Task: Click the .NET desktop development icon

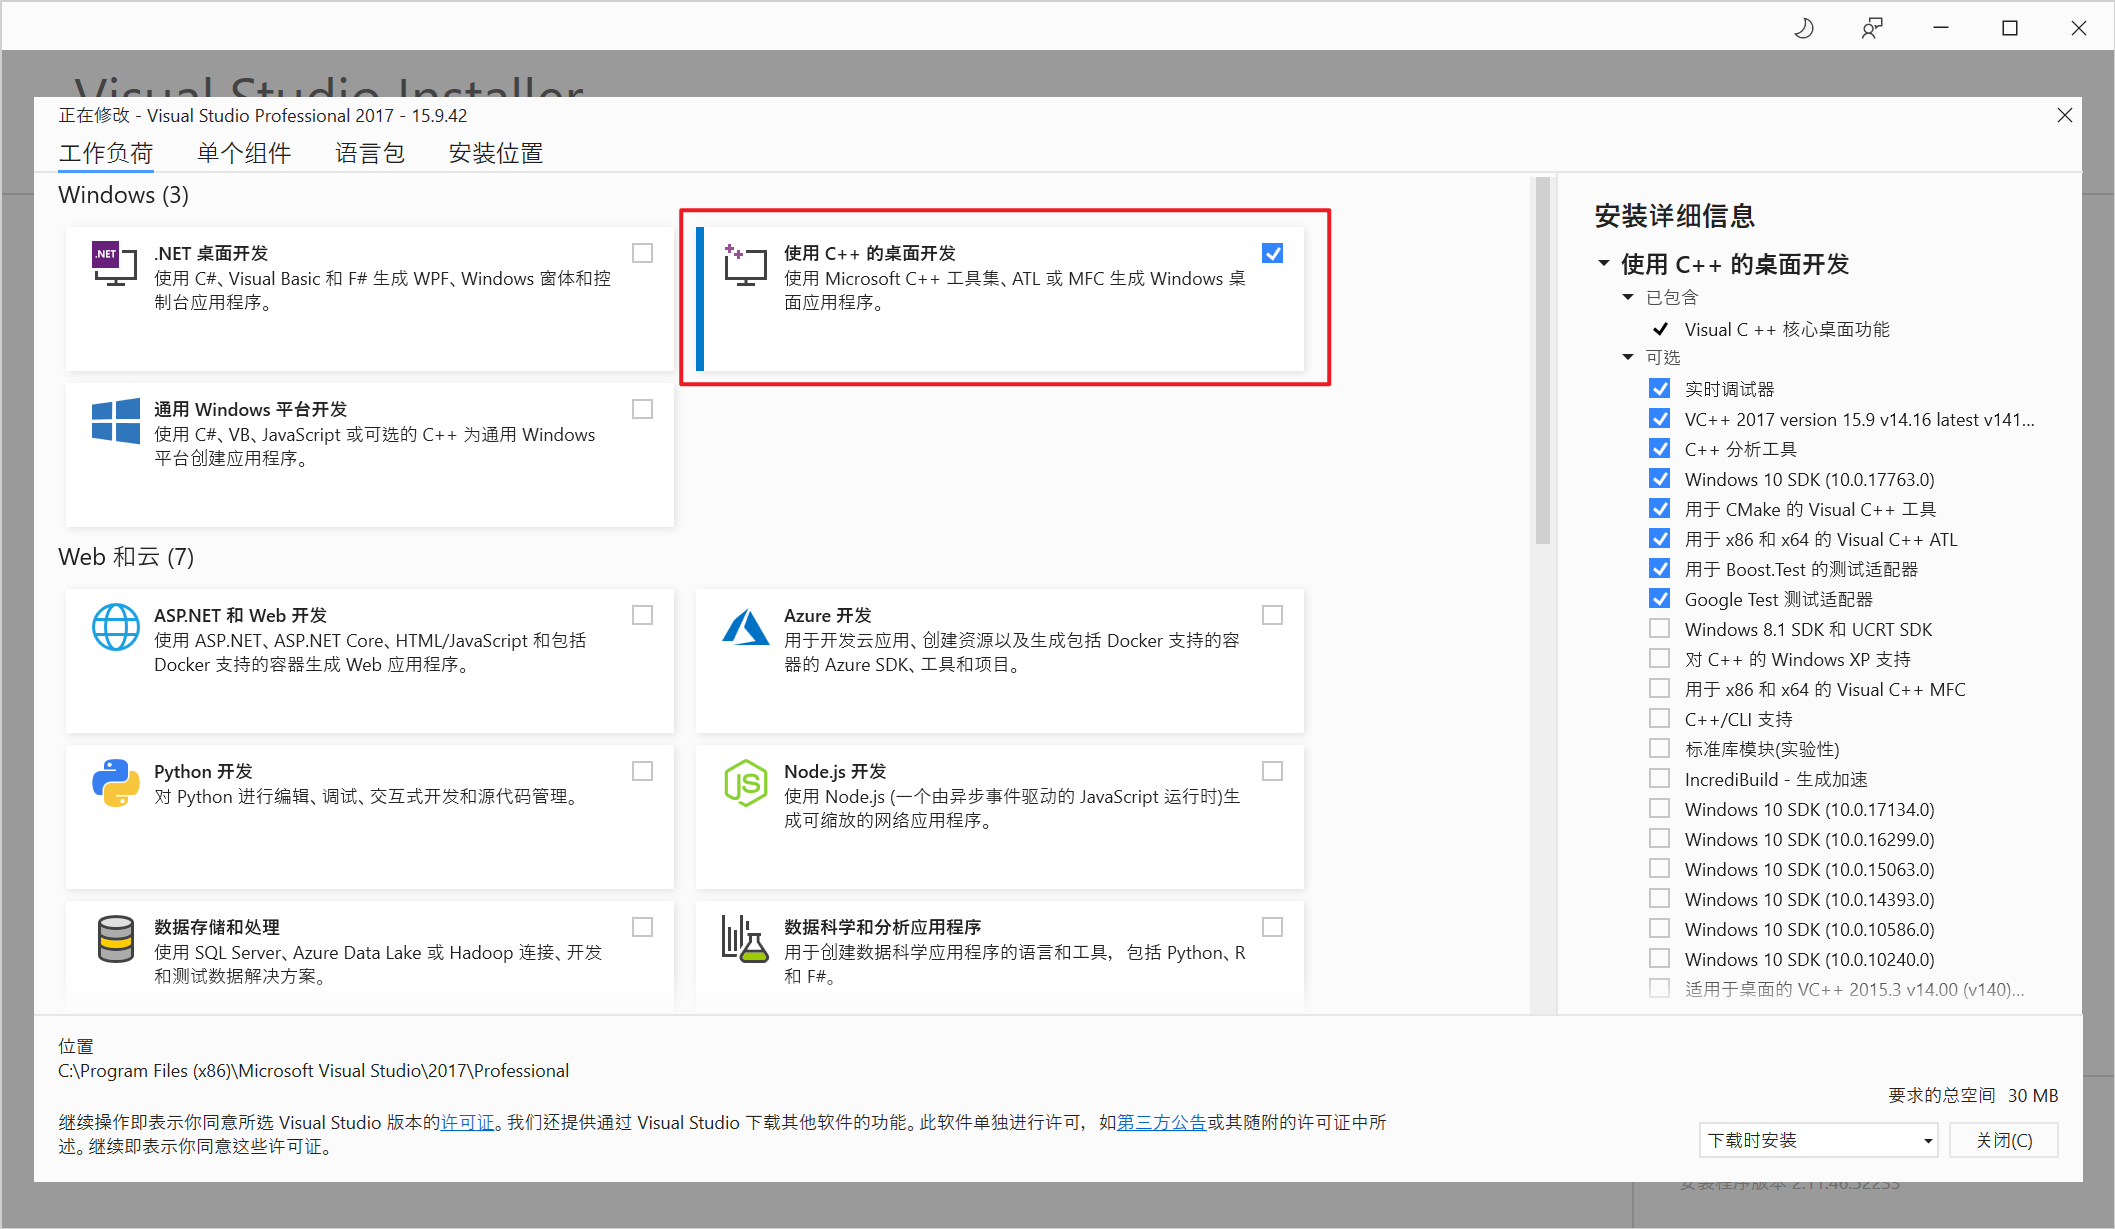Action: [114, 264]
